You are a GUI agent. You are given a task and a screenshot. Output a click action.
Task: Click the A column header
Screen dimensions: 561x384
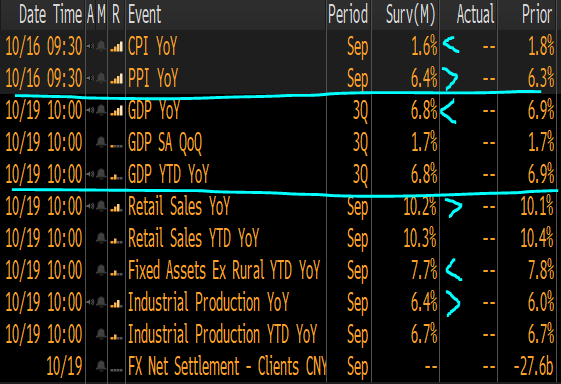tap(91, 15)
